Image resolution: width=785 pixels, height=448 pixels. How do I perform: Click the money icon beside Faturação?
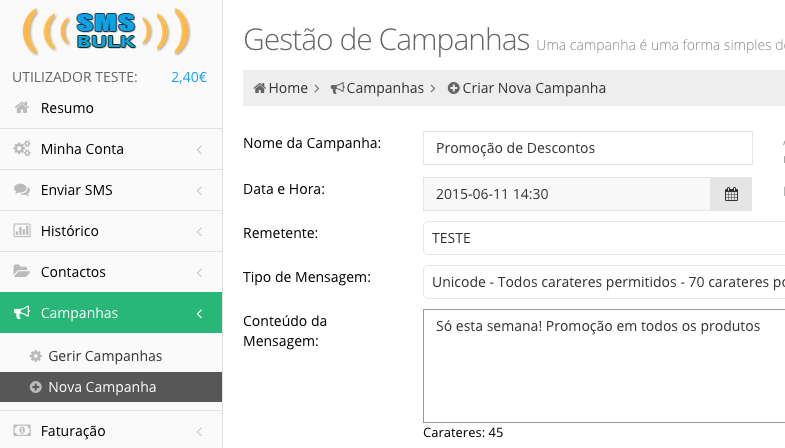point(22,430)
